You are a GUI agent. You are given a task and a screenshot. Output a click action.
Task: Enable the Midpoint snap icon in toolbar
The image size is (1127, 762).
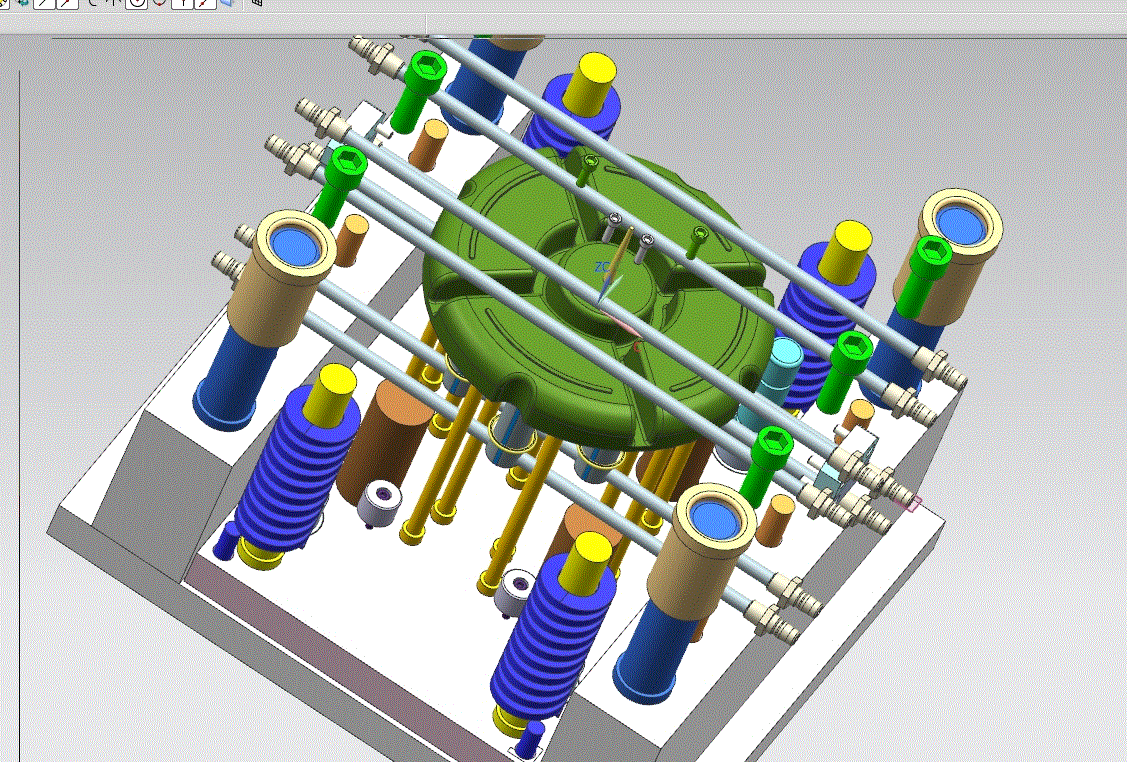pyautogui.click(x=67, y=3)
